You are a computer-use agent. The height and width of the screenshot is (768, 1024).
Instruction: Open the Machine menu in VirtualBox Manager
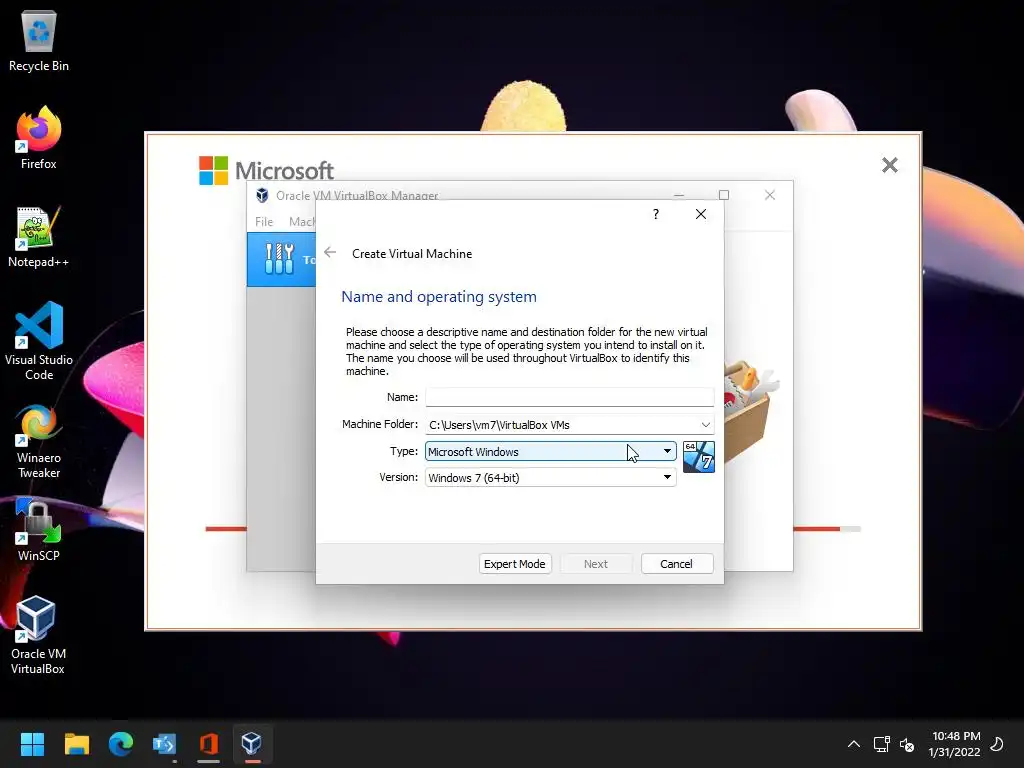pos(302,222)
